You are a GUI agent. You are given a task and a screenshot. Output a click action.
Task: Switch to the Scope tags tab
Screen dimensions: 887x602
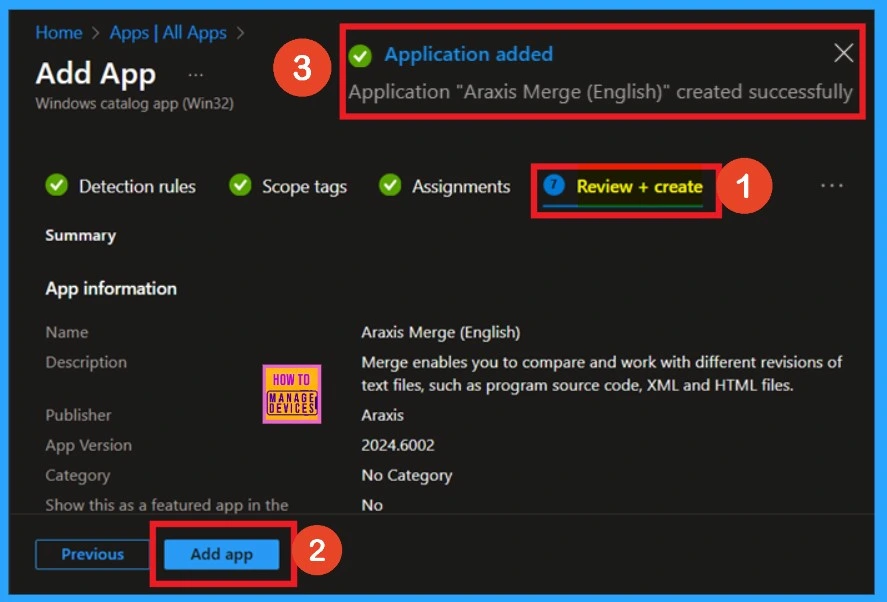coord(304,187)
